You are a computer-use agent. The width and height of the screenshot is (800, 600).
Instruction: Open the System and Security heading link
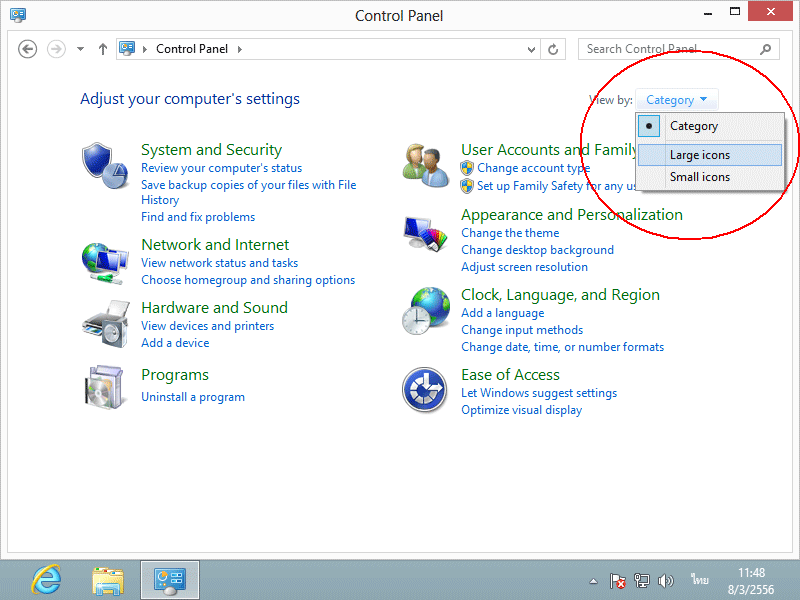[x=211, y=149]
